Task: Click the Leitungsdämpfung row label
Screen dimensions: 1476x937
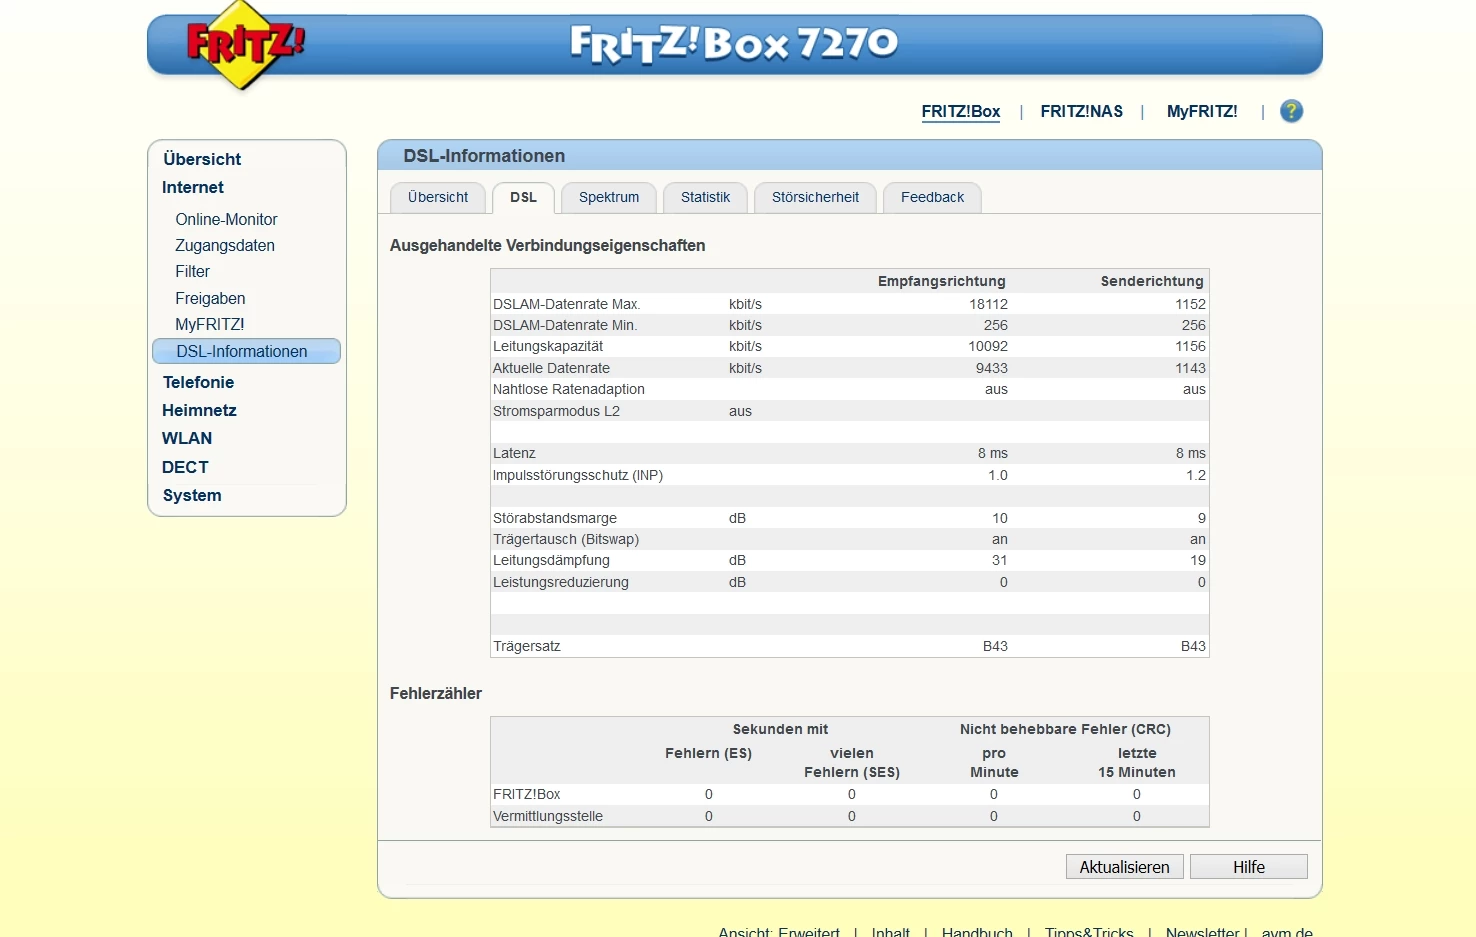Action: pyautogui.click(x=551, y=560)
